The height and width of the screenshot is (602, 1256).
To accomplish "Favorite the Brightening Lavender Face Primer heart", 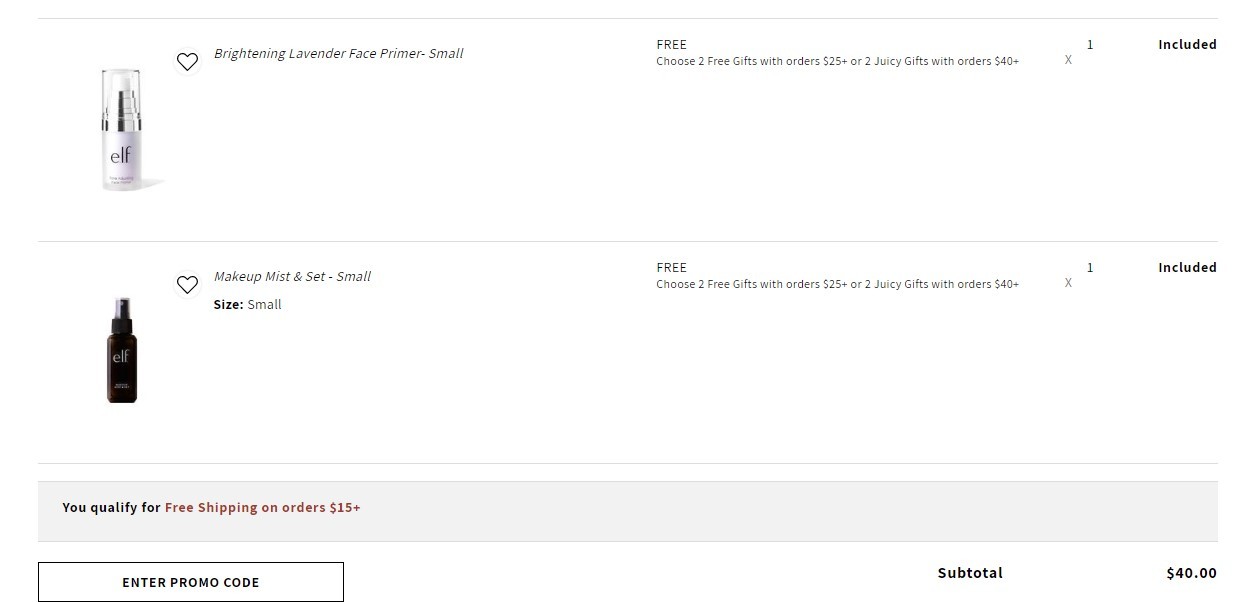I will [187, 62].
